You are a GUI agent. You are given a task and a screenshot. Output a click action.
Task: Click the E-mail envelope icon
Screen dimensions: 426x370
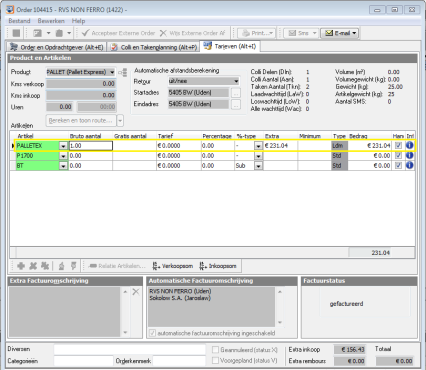[x=329, y=33]
